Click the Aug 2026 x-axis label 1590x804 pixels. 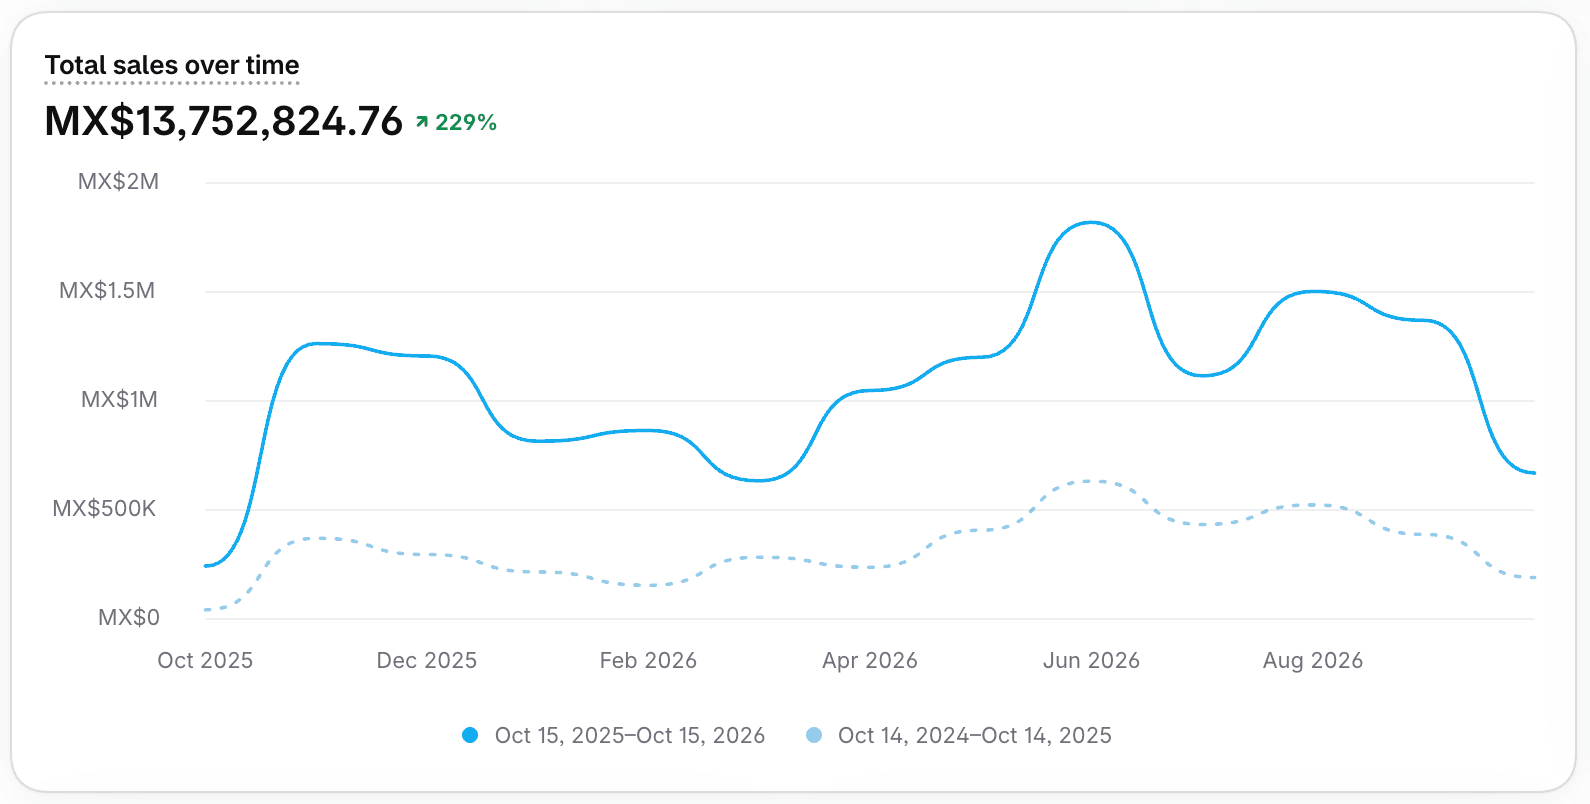(x=1313, y=661)
